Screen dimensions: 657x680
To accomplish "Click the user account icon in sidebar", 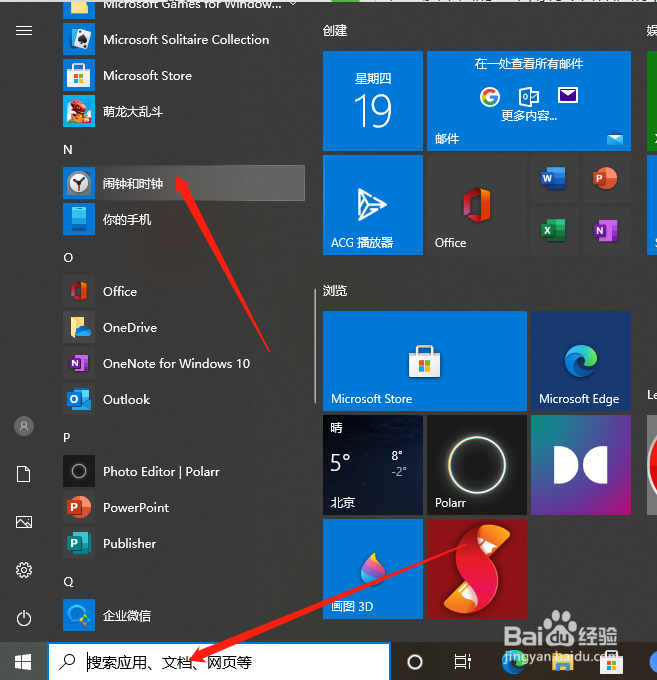I will [24, 426].
